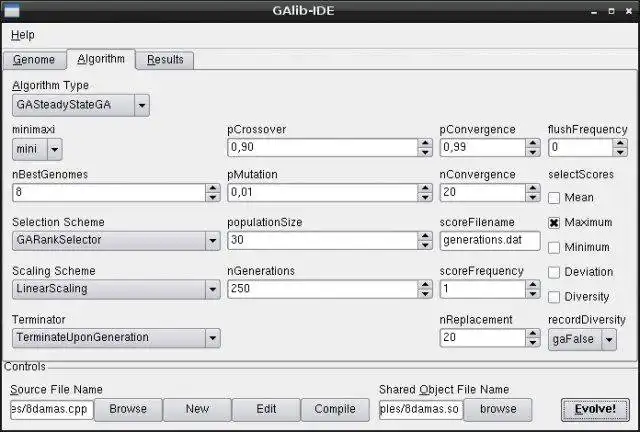Increase nGenerations using the up arrow
Image resolution: width=640 pixels, height=432 pixels.
point(424,285)
